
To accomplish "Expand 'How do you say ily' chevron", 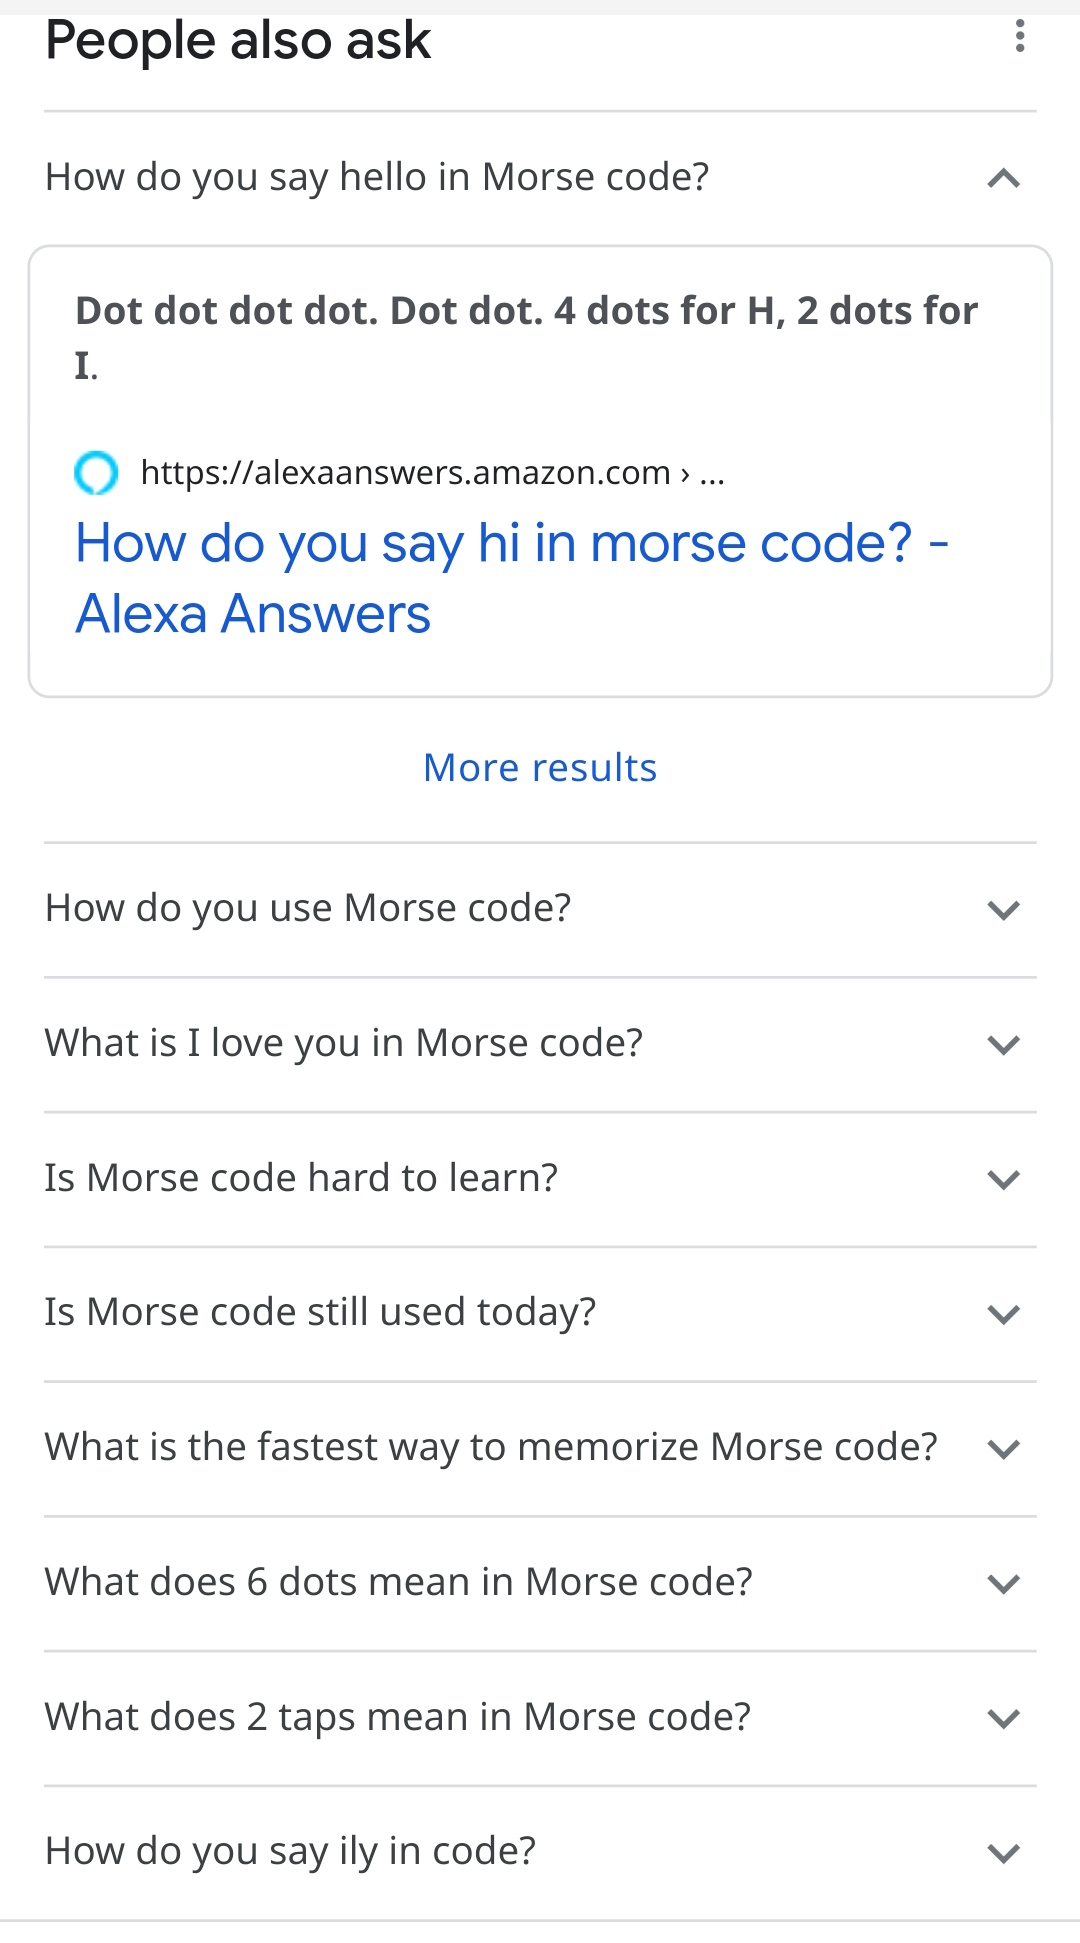I will (1003, 1853).
